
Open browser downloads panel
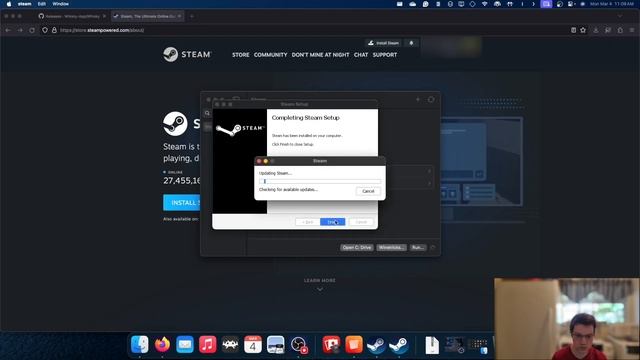click(596, 30)
